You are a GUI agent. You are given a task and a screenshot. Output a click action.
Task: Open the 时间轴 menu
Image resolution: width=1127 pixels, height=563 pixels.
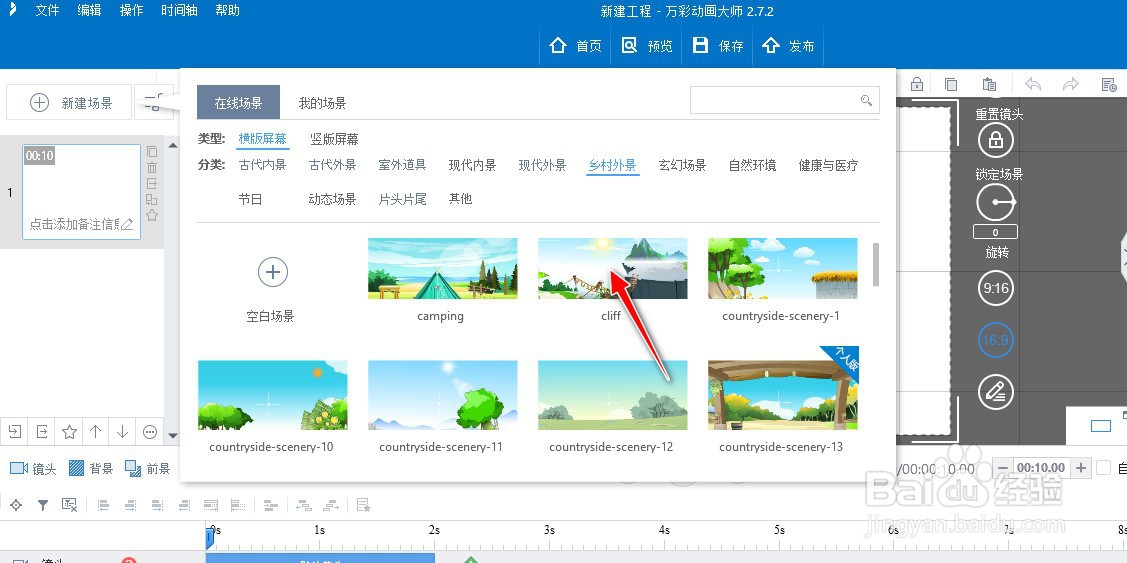pos(179,11)
